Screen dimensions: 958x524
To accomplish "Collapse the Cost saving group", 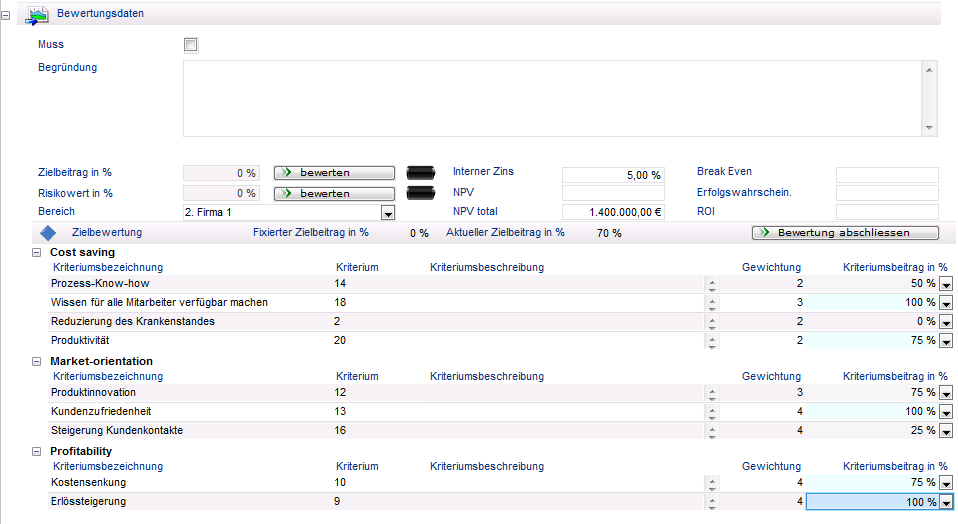I will point(37,253).
